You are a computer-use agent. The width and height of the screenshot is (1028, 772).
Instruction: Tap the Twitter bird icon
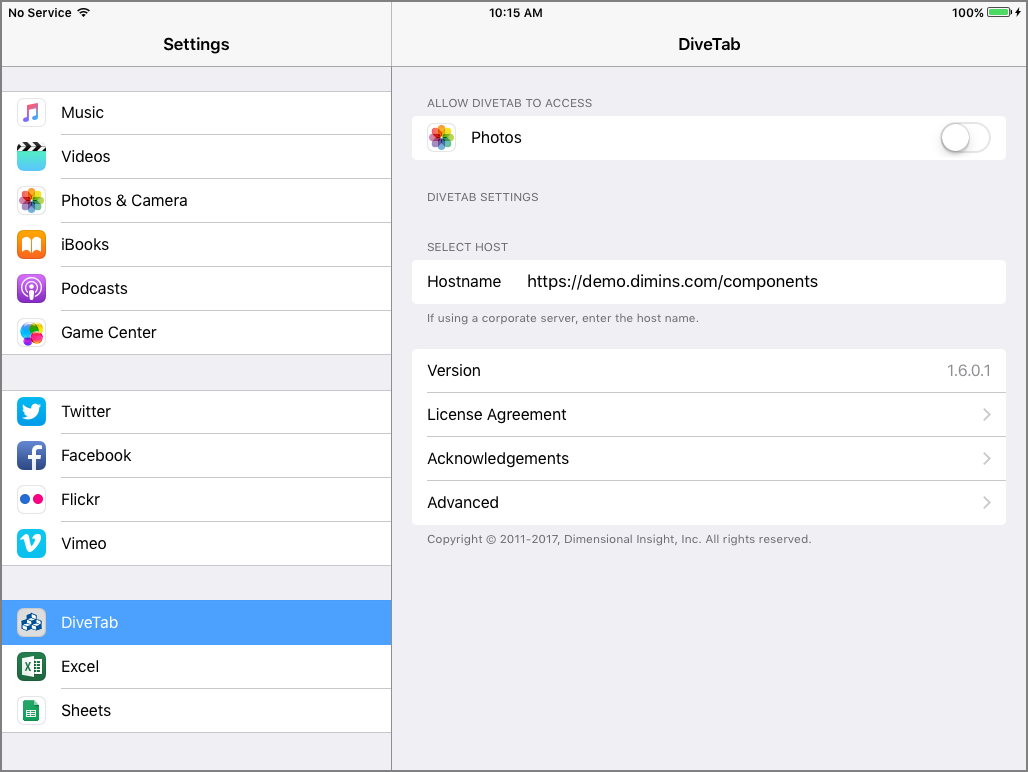[x=31, y=412]
